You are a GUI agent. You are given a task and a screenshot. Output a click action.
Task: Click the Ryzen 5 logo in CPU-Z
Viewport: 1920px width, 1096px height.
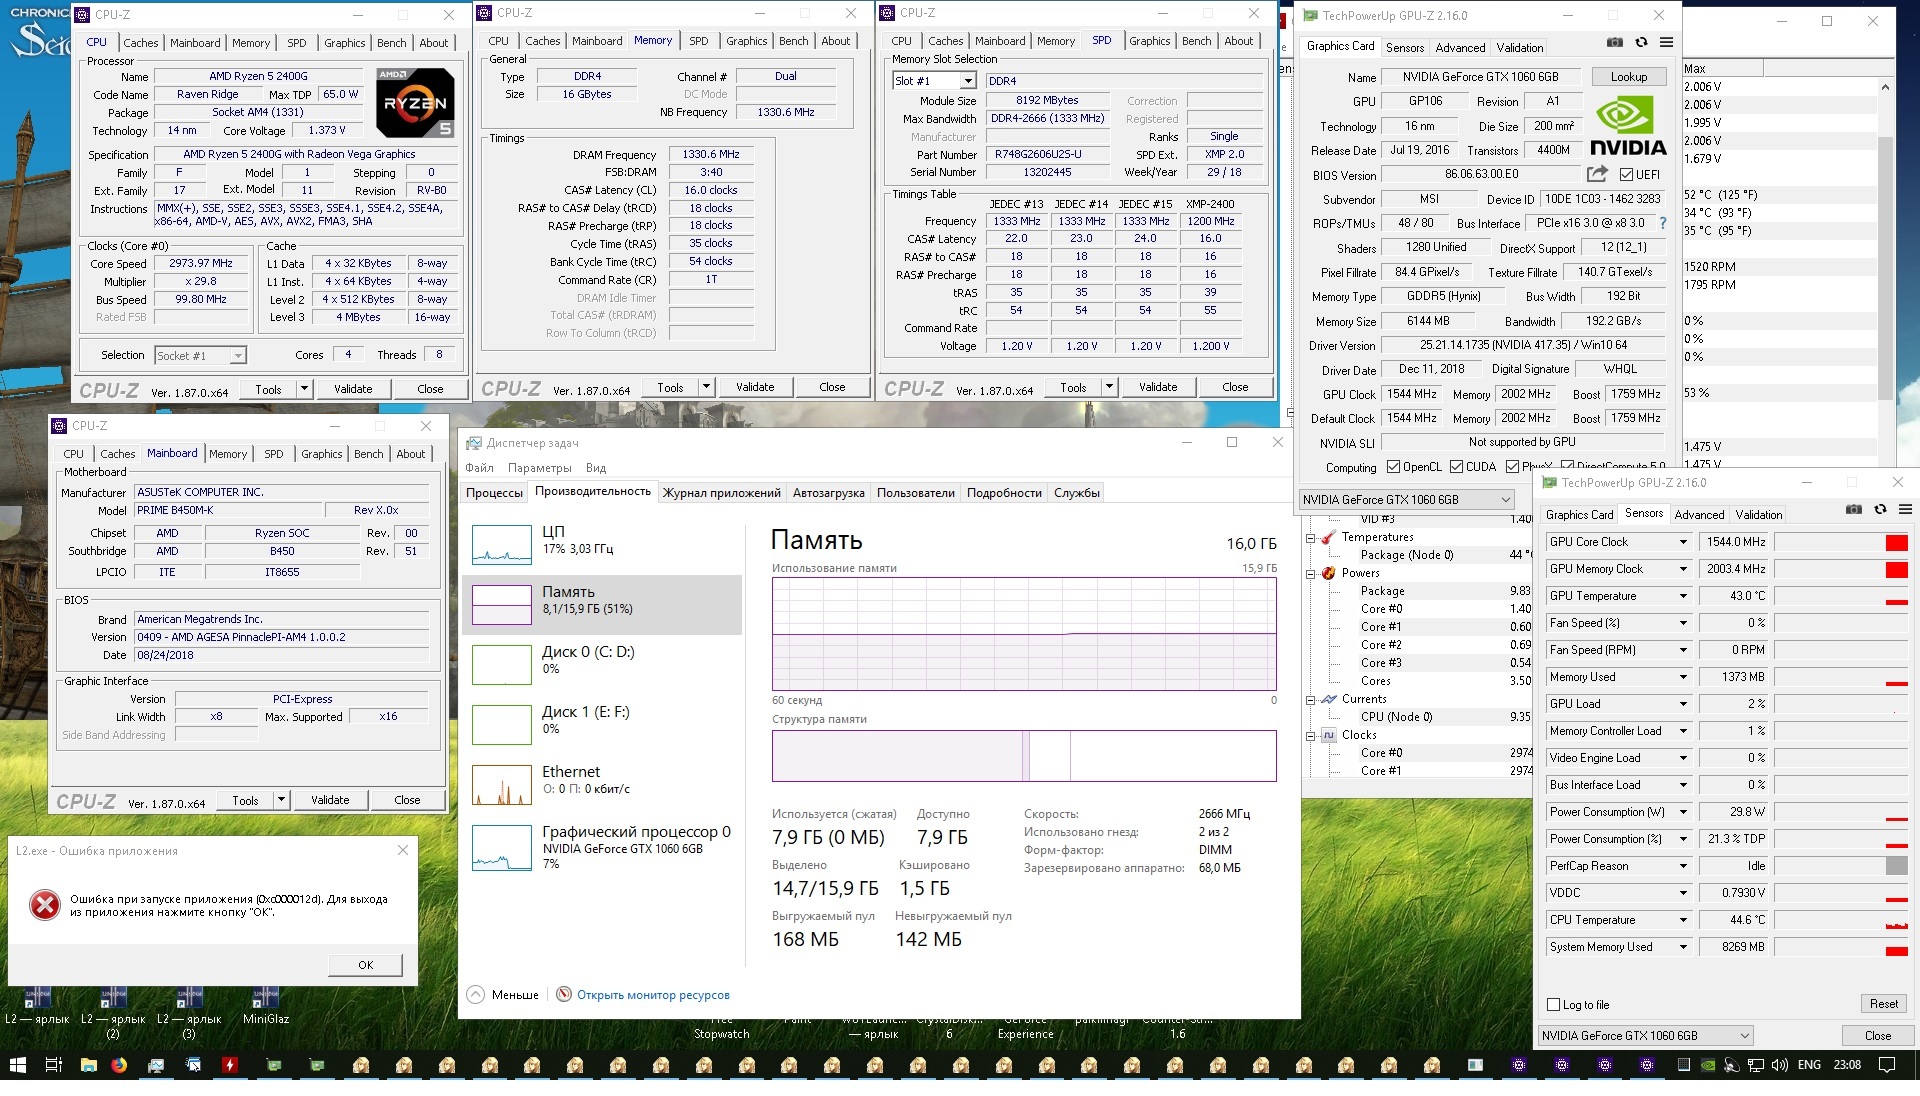pyautogui.click(x=415, y=102)
